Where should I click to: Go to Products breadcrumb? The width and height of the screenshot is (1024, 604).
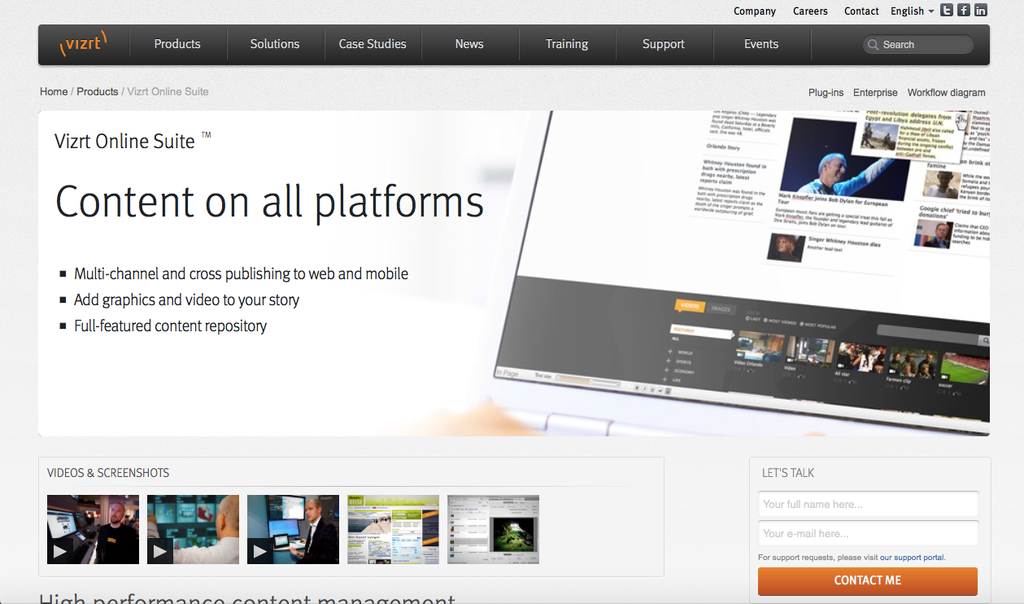[97, 91]
